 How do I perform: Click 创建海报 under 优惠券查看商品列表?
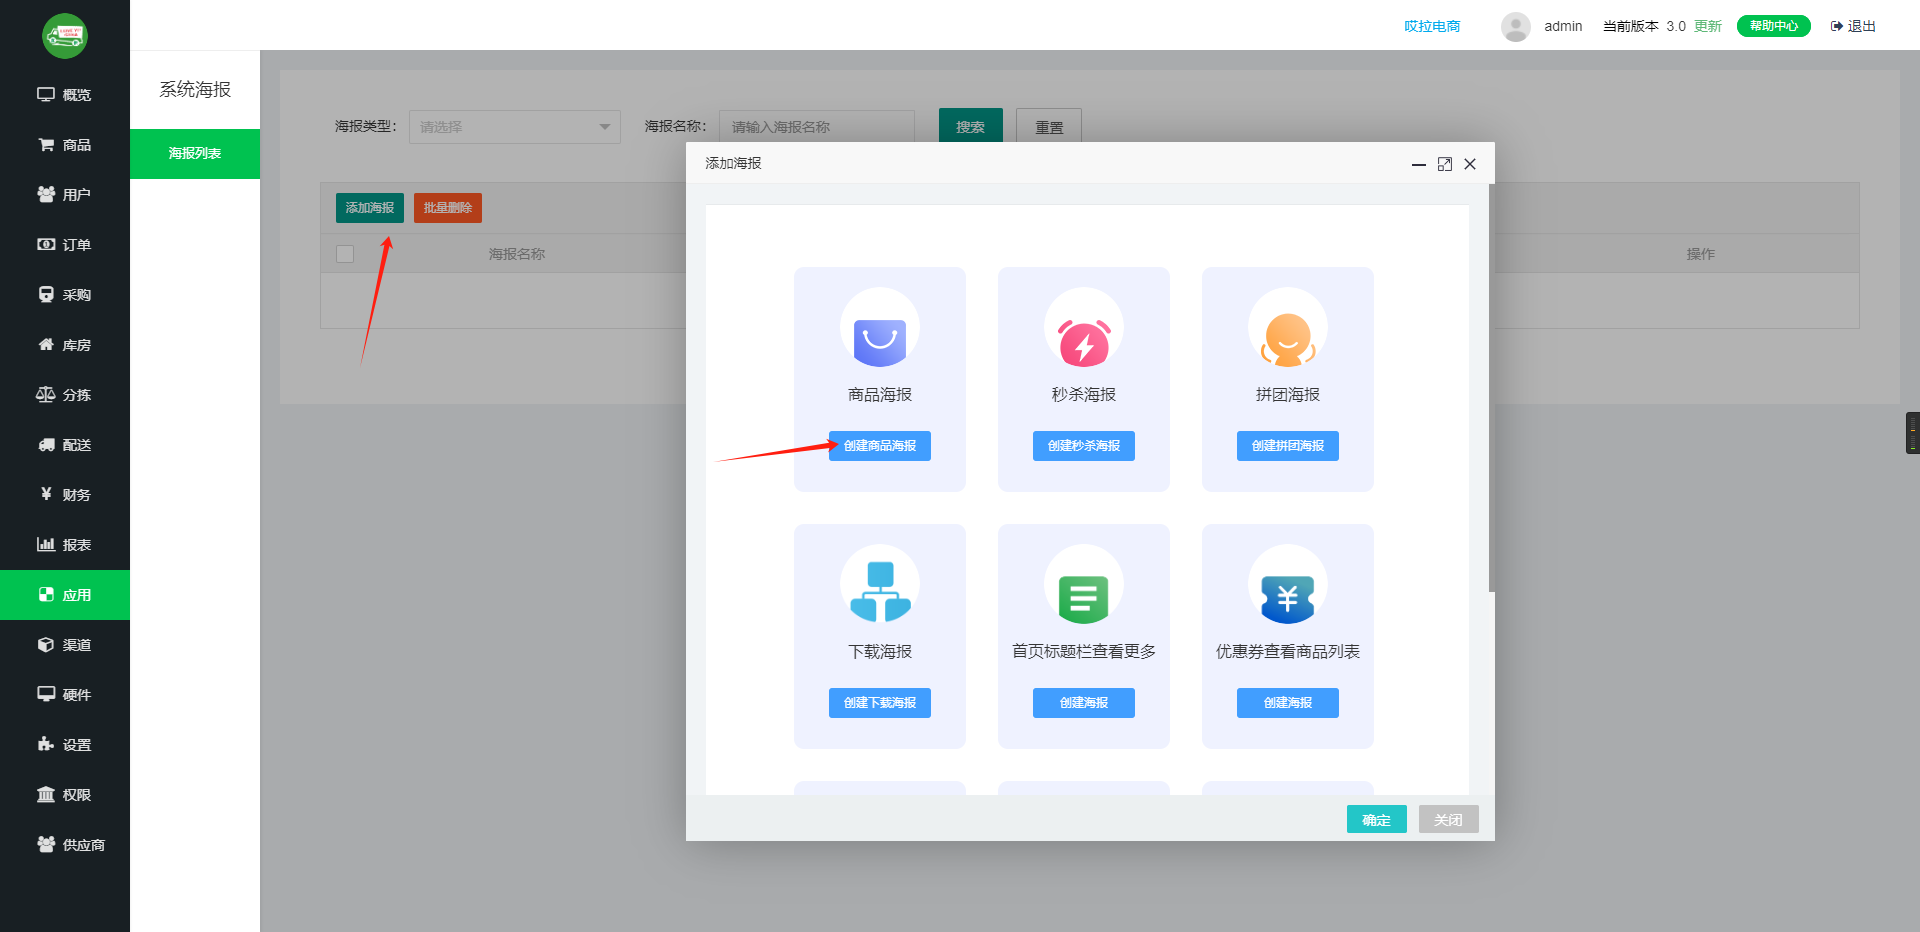pyautogui.click(x=1288, y=703)
